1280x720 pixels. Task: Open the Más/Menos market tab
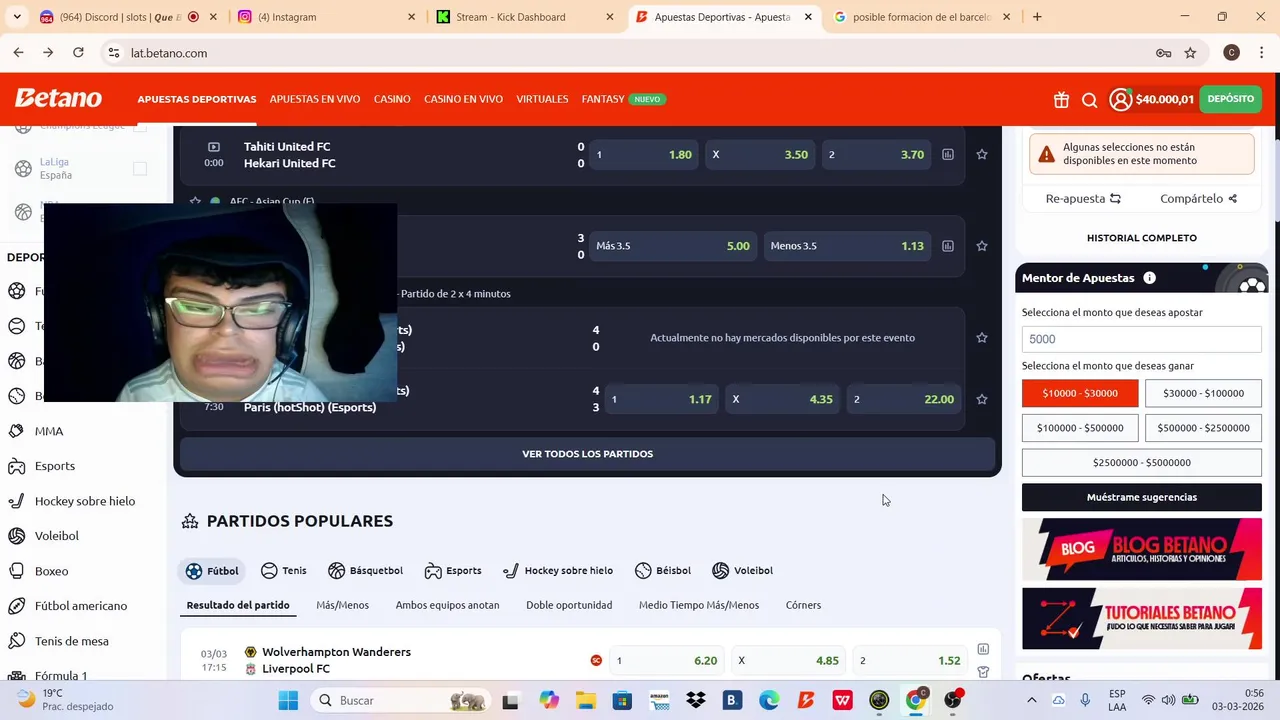point(342,605)
